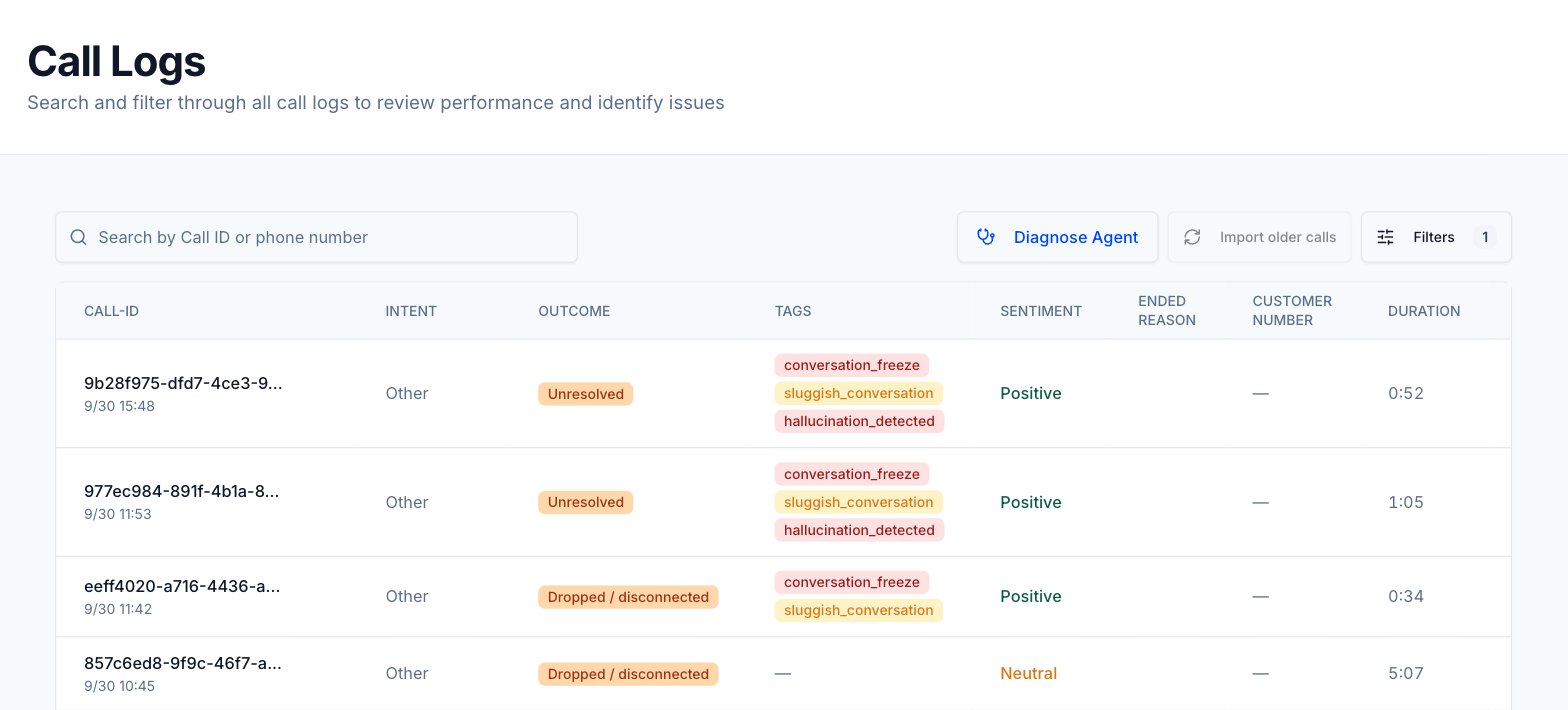Open the Filters panel

tap(1436, 237)
